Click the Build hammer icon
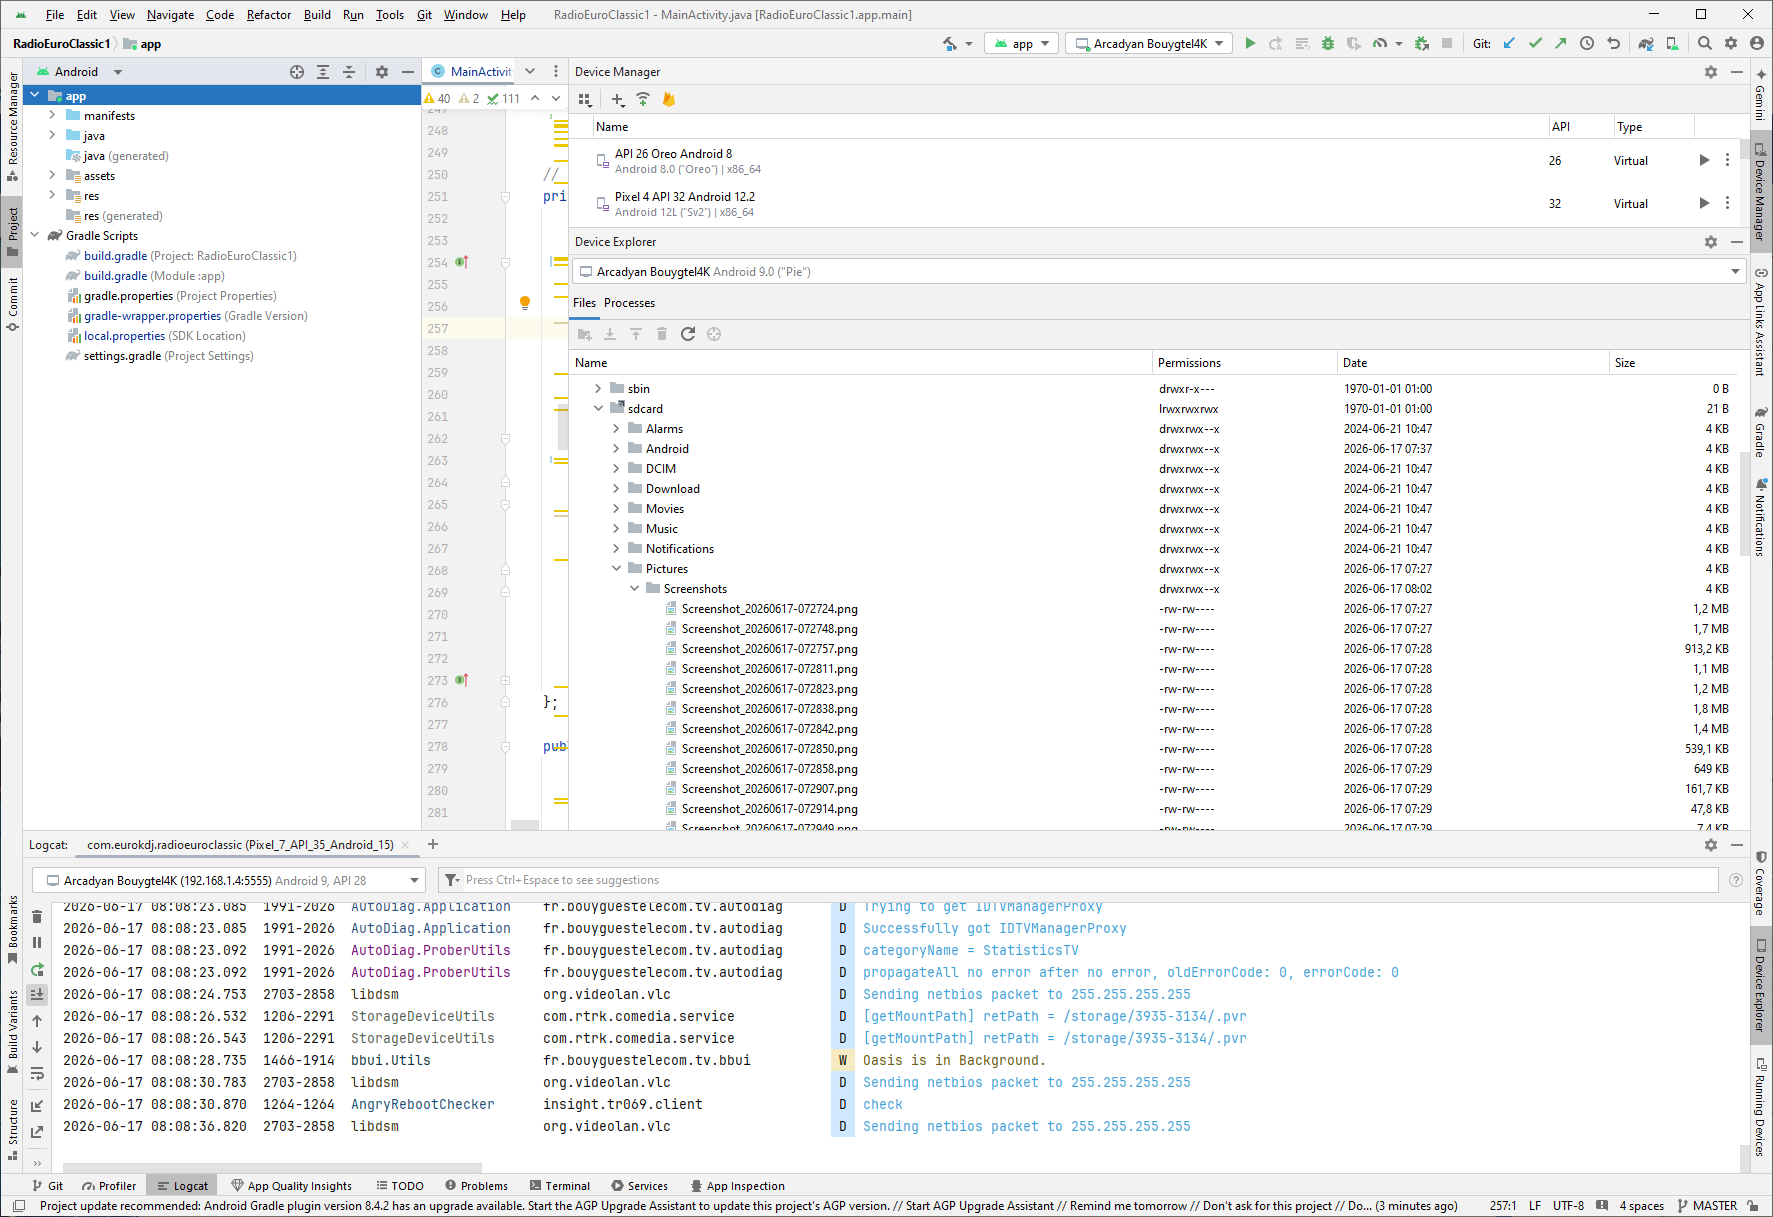 [x=950, y=44]
